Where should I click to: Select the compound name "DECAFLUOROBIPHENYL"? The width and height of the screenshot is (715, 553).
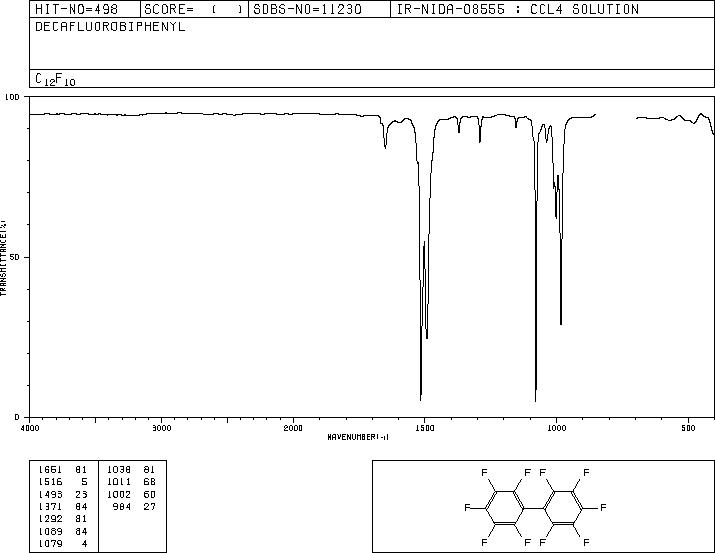tap(110, 27)
